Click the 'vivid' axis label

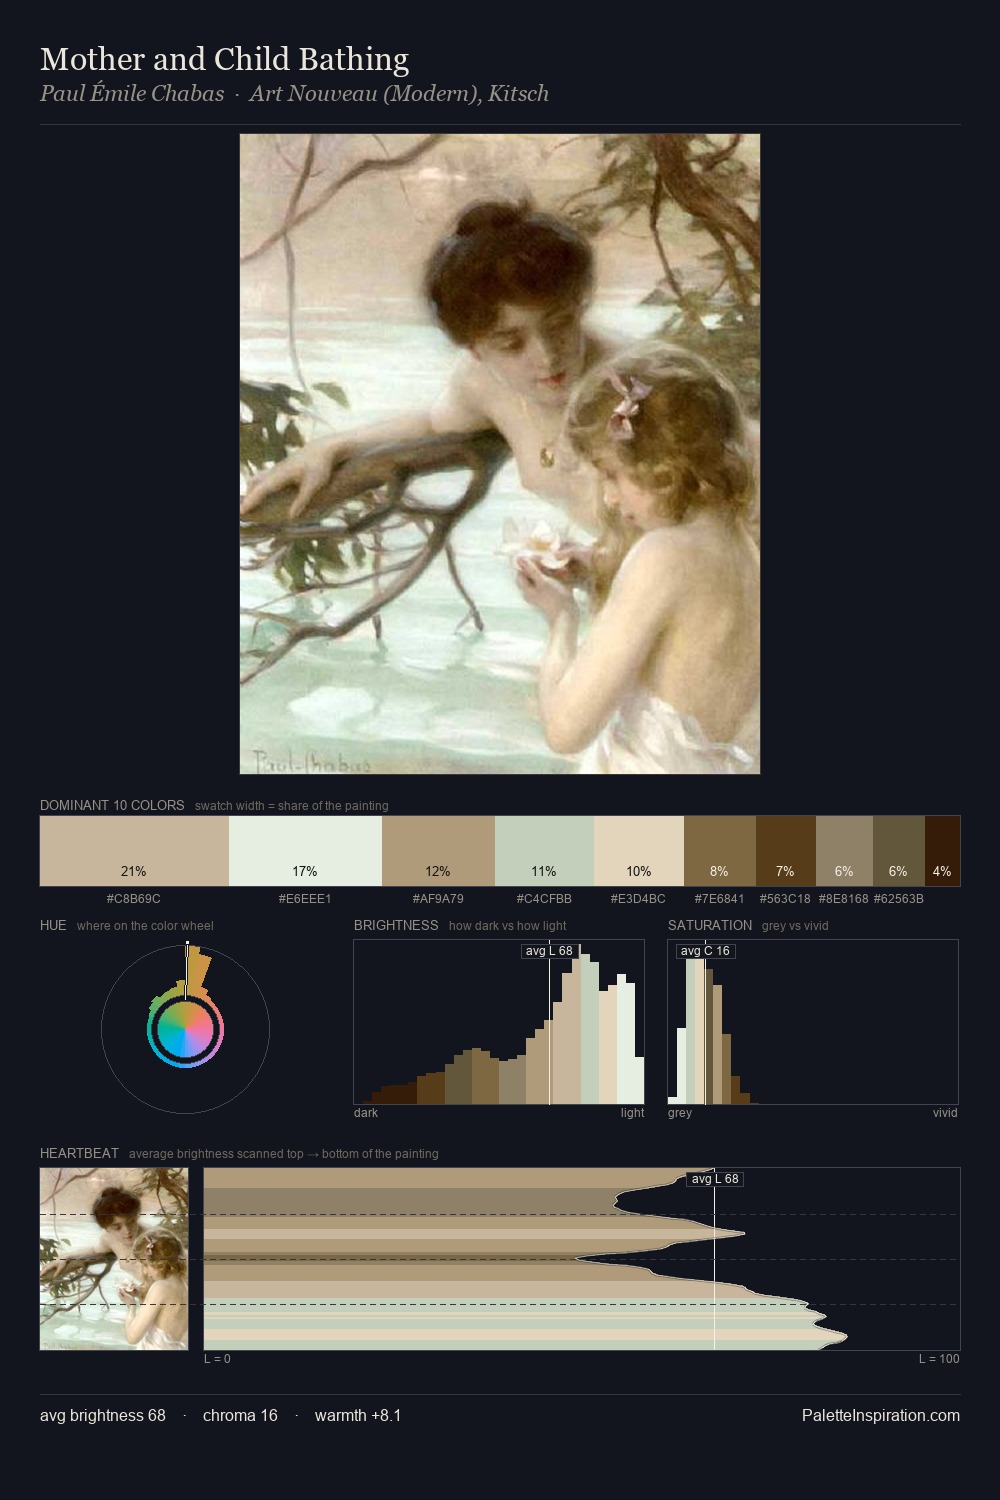click(945, 1113)
